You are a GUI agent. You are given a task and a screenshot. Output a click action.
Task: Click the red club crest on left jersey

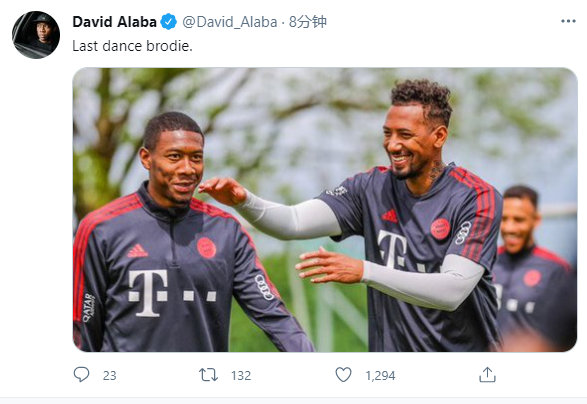[x=206, y=247]
